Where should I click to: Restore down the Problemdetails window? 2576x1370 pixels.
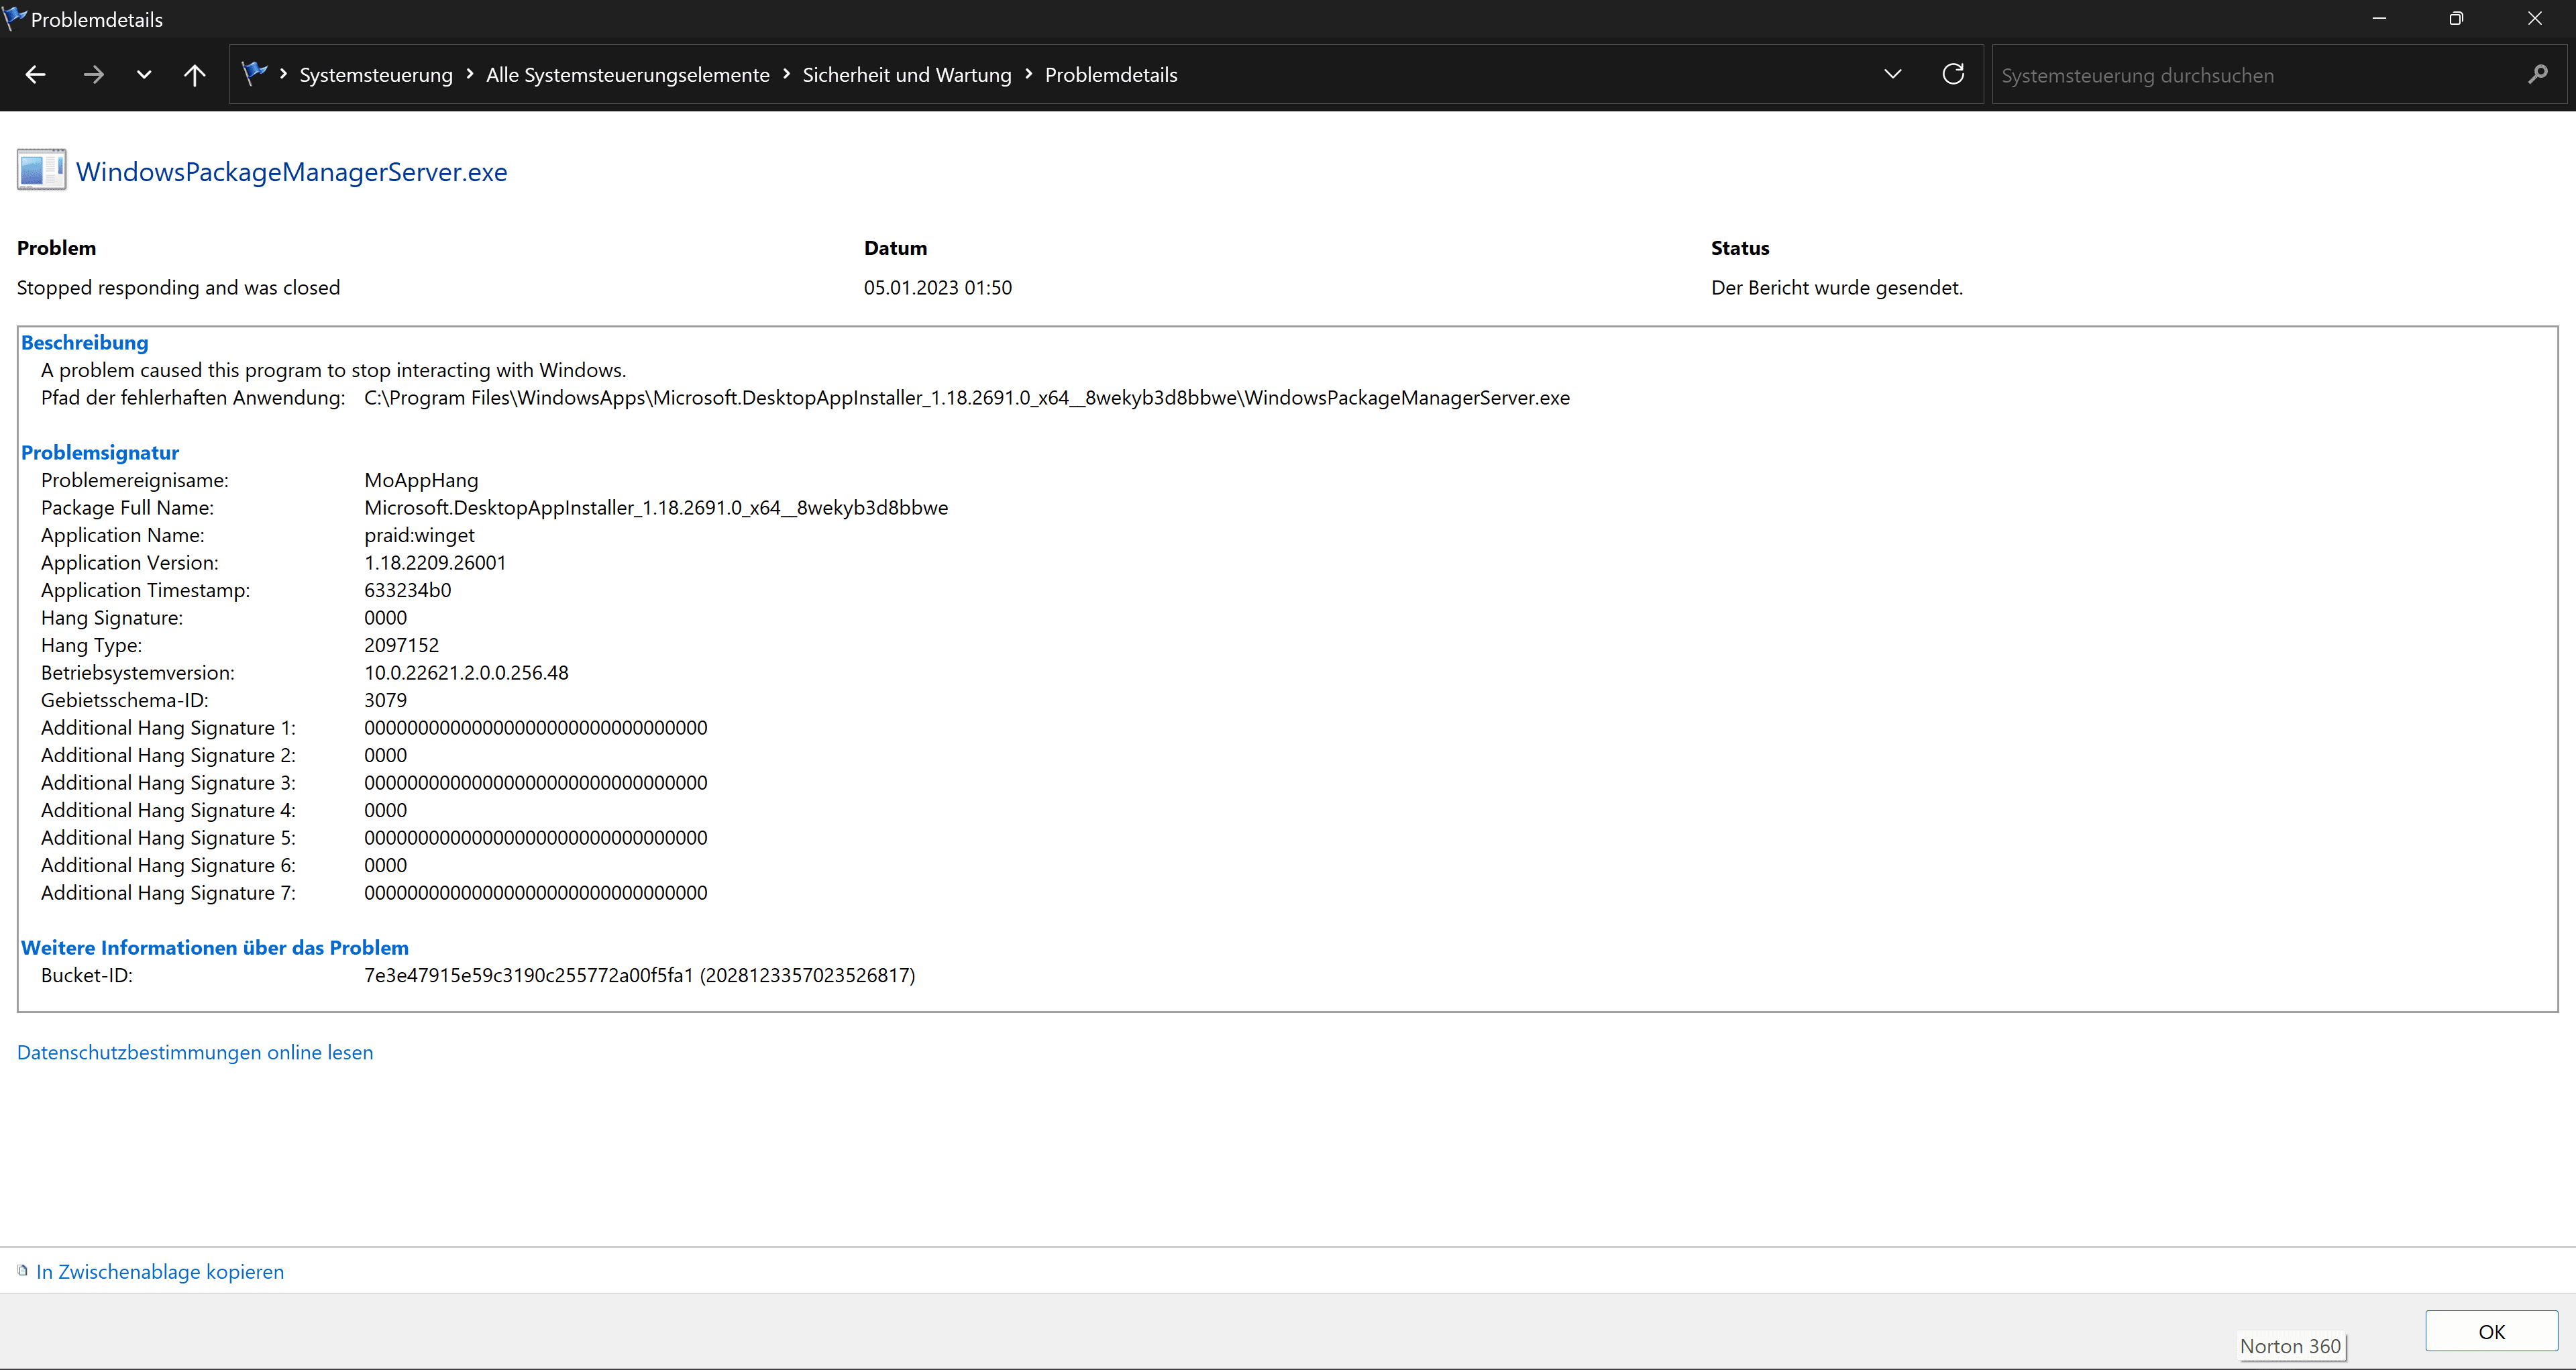[x=2456, y=19]
